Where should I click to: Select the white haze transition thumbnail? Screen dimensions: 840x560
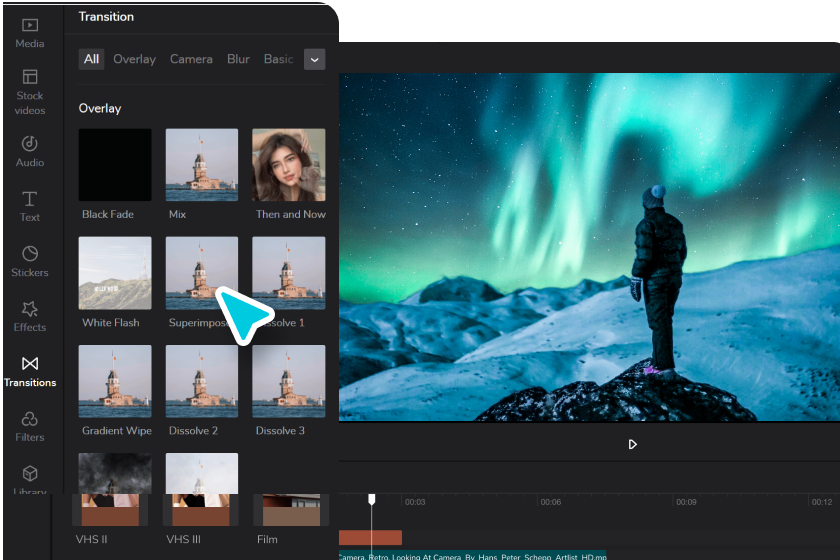(x=202, y=473)
